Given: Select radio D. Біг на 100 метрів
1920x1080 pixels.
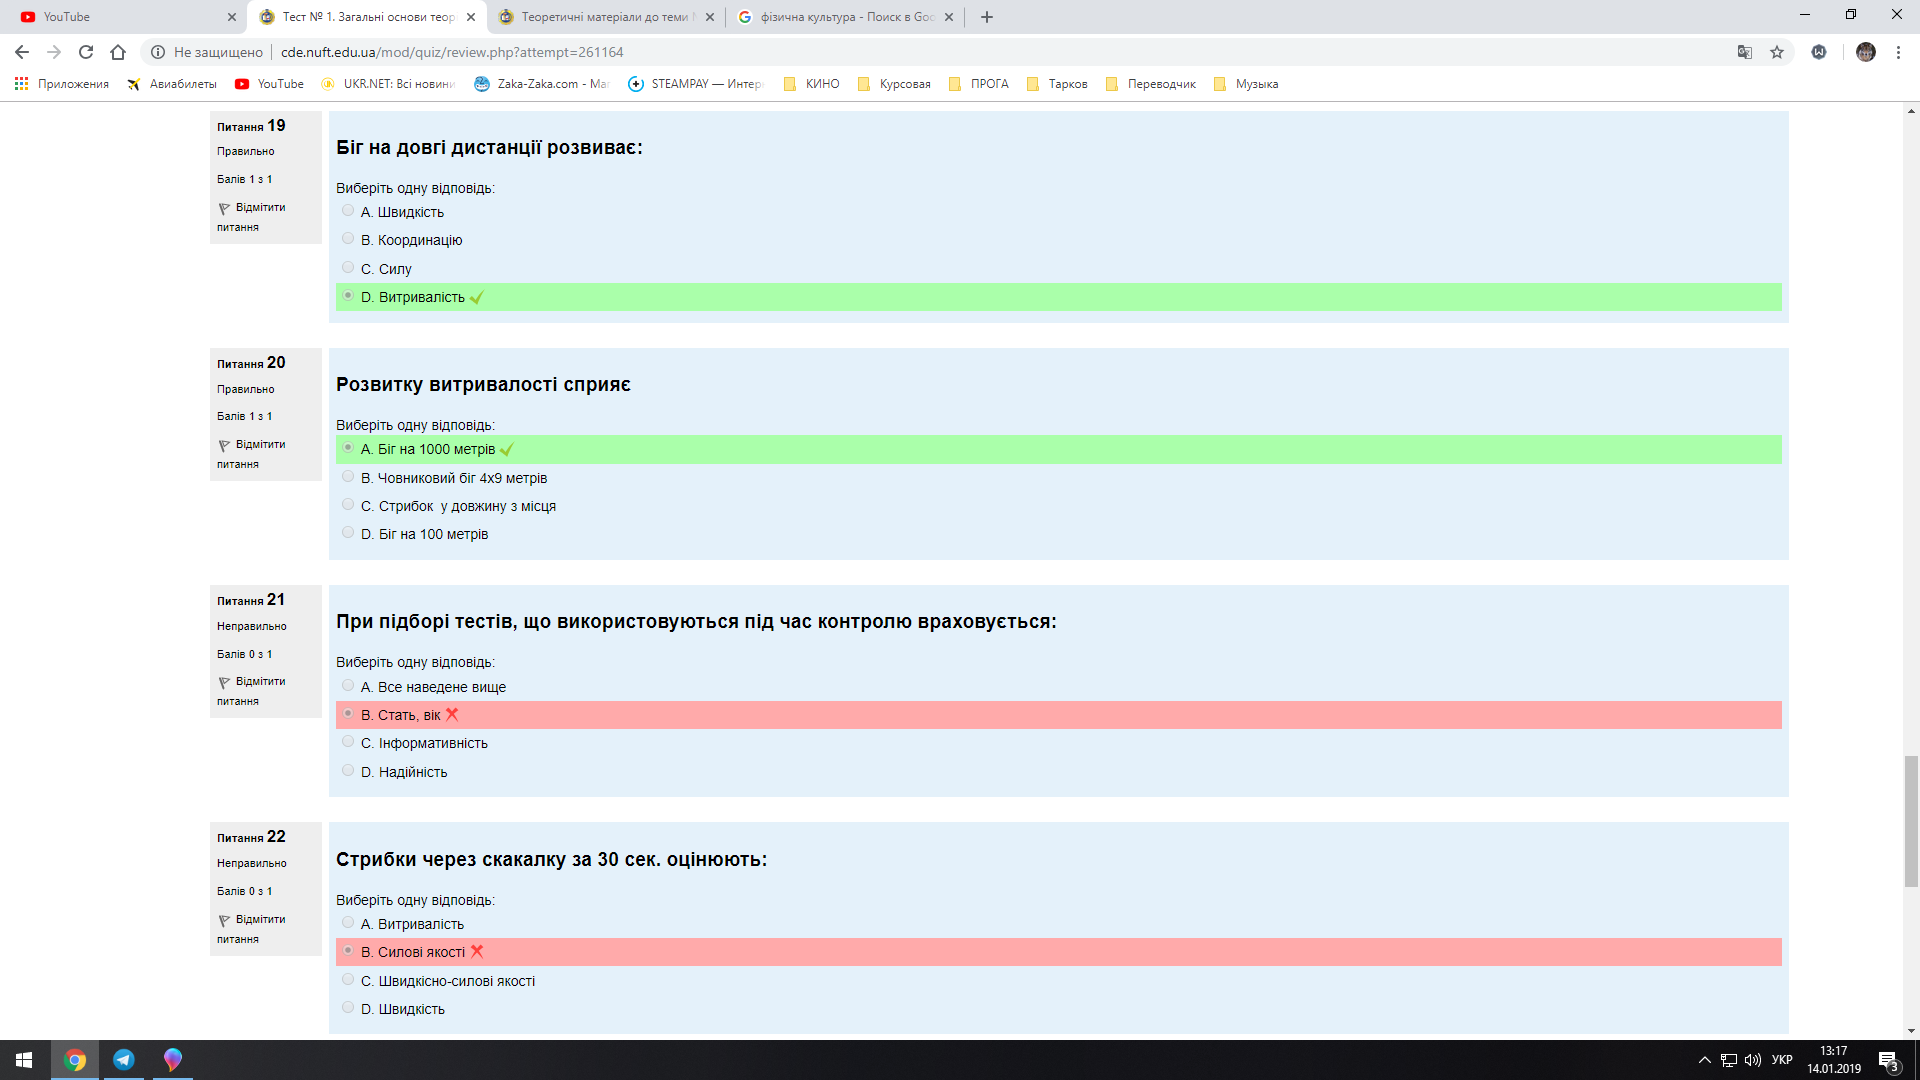Looking at the screenshot, I should pos(348,533).
